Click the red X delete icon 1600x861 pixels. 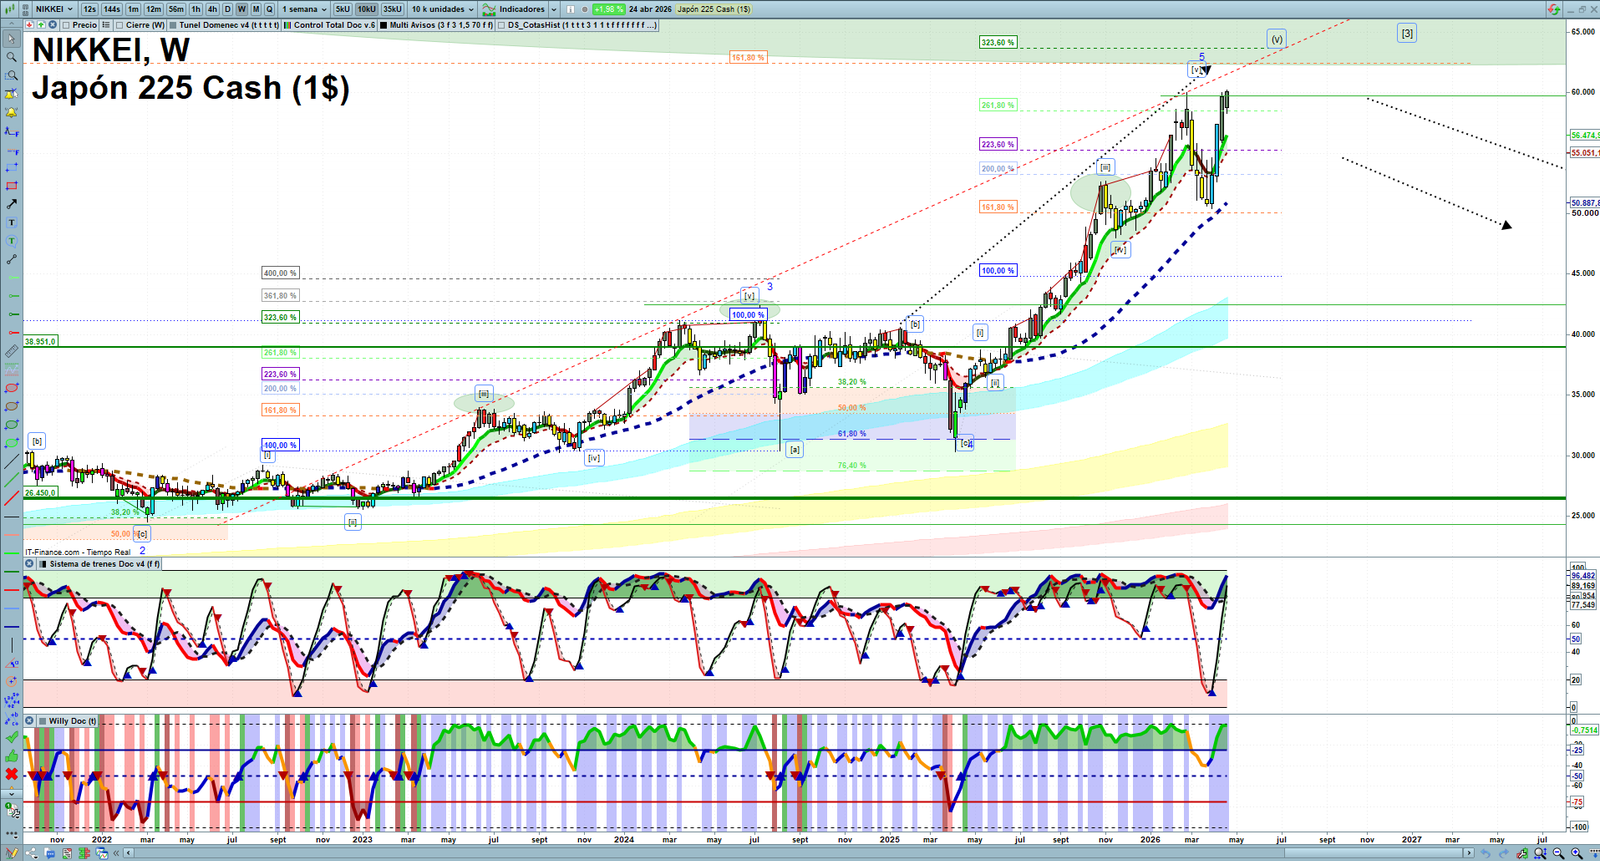click(12, 774)
